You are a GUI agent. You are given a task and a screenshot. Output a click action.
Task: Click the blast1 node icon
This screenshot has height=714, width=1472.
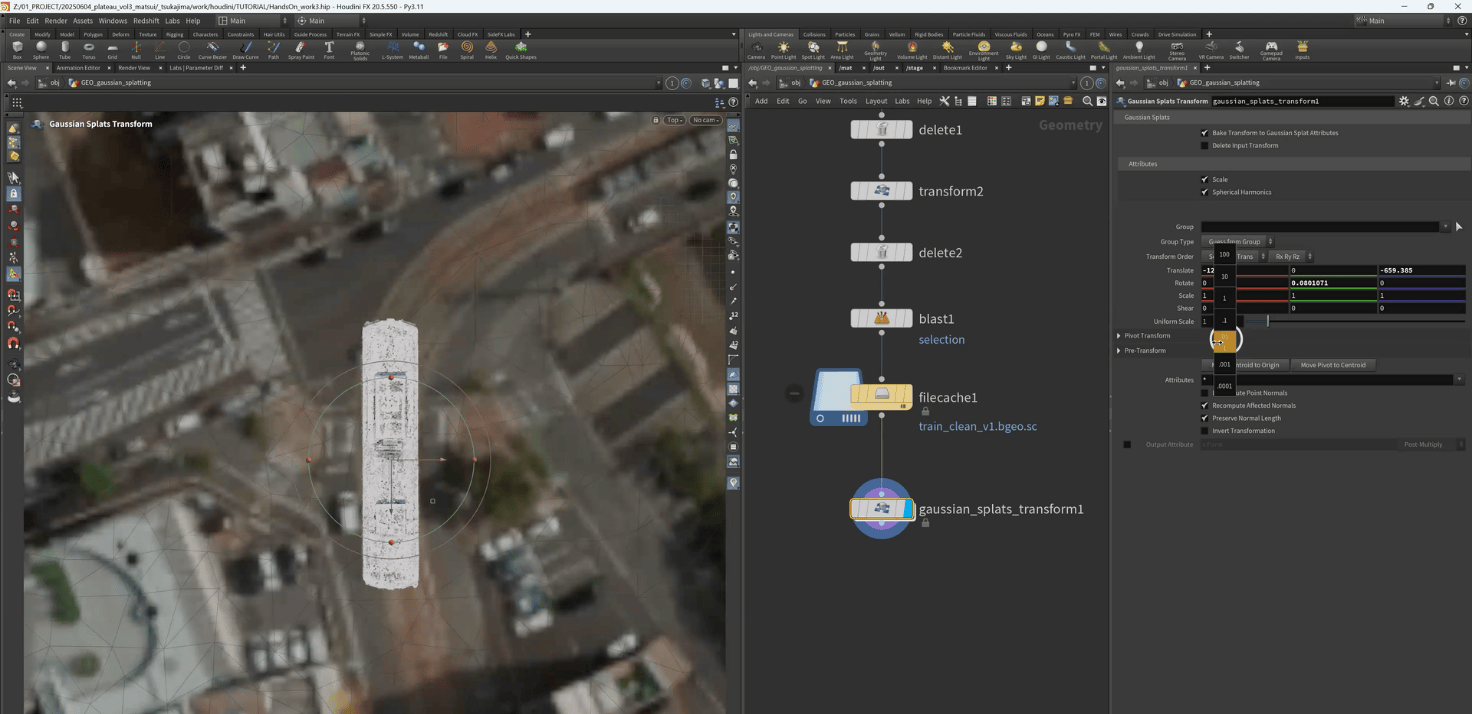881,318
